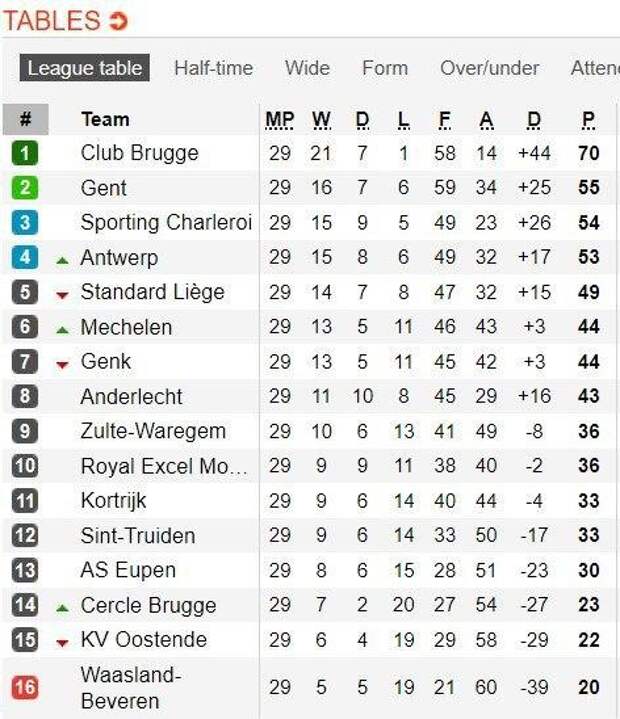Sort by the P points column header

point(588,120)
